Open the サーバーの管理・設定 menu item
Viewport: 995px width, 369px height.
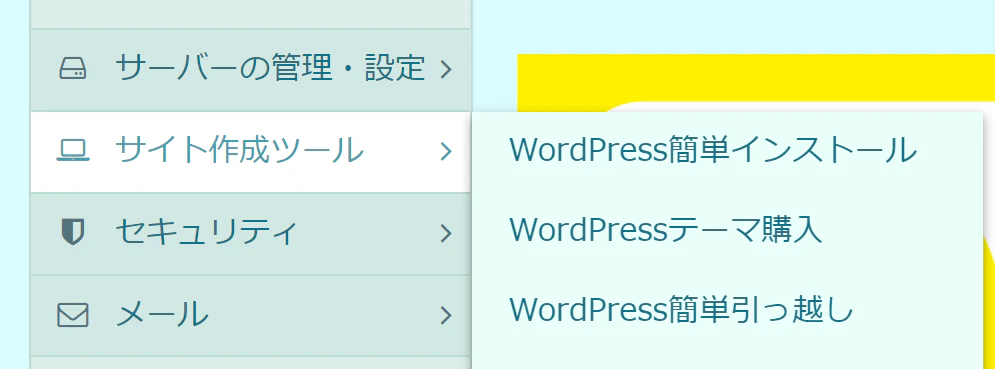click(251, 70)
